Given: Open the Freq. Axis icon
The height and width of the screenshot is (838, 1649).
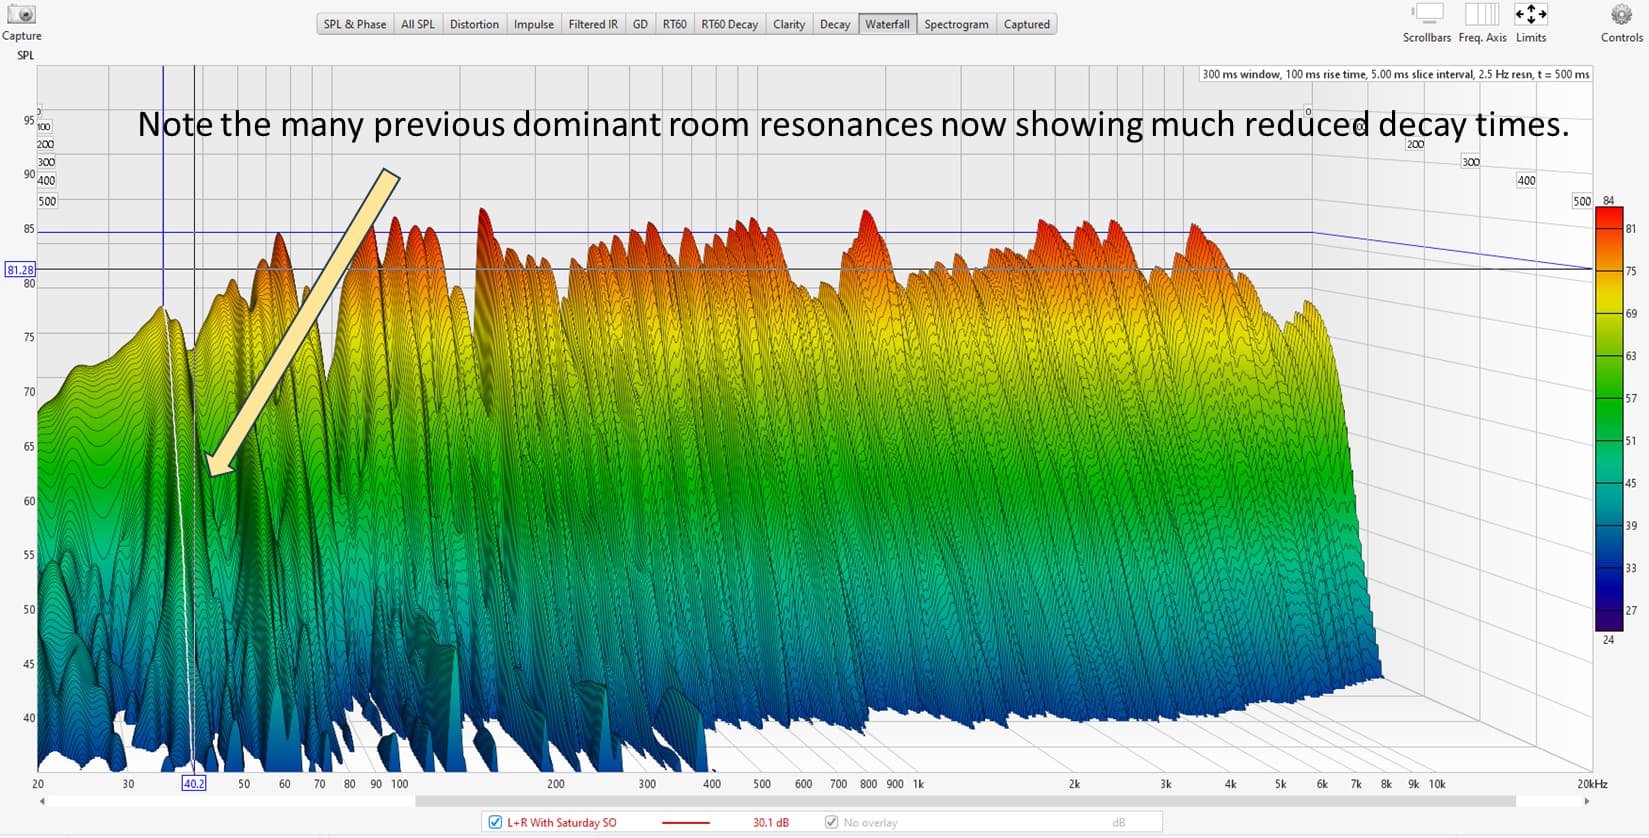Looking at the screenshot, I should click(x=1481, y=14).
